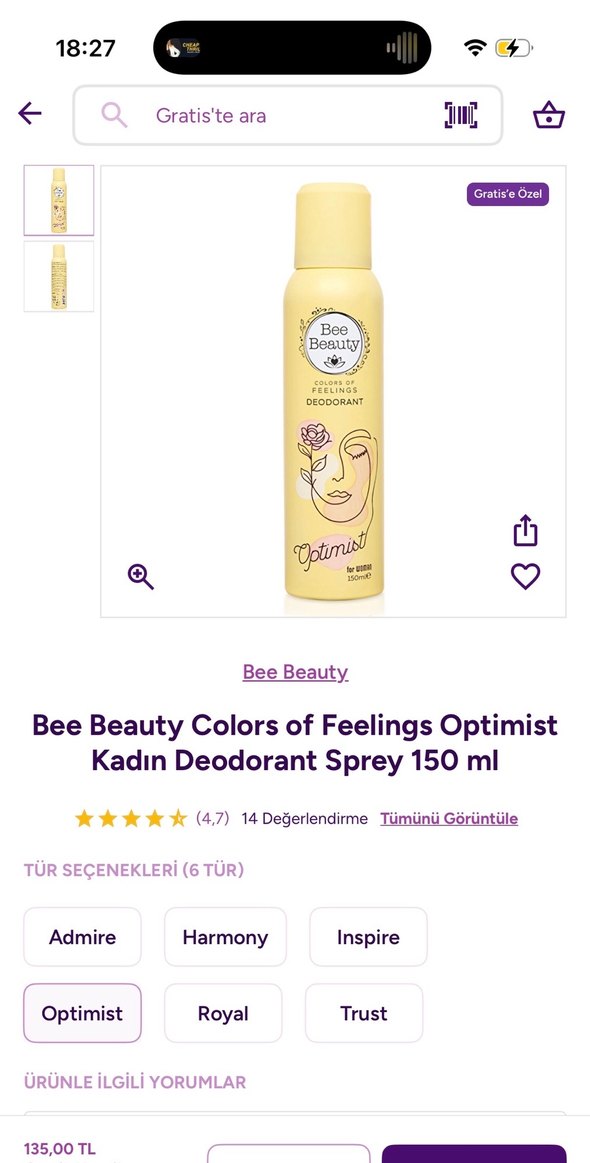Select the Harmony variant option
The width and height of the screenshot is (590, 1163).
pos(225,937)
